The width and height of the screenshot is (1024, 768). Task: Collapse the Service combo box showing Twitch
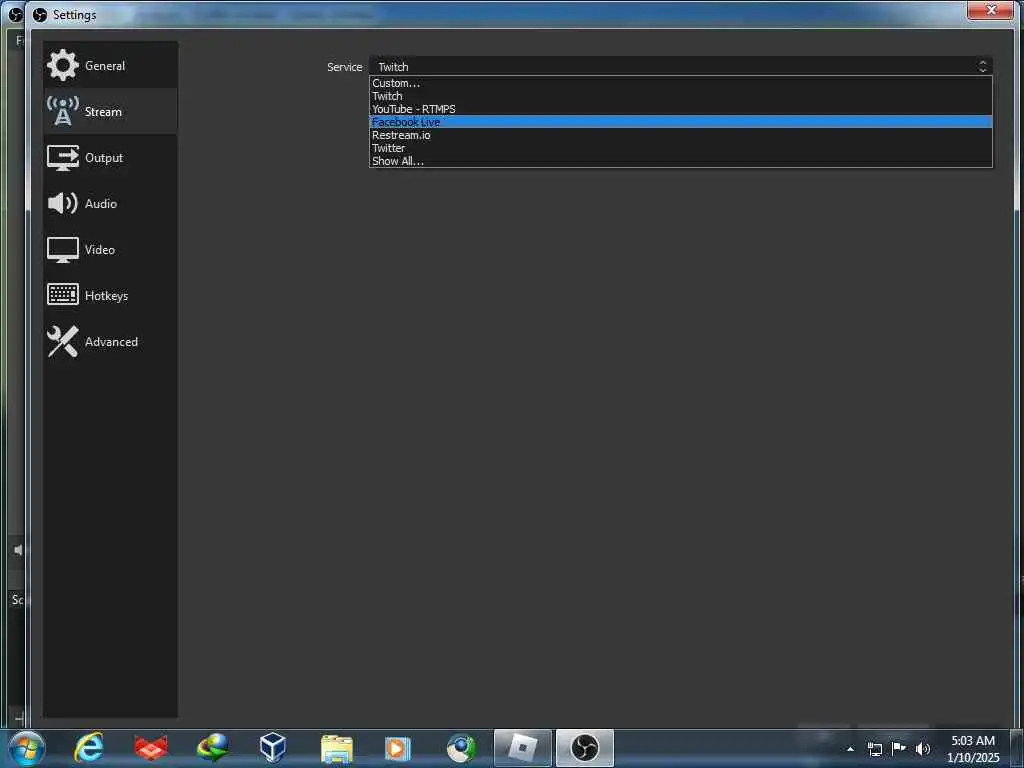click(680, 66)
